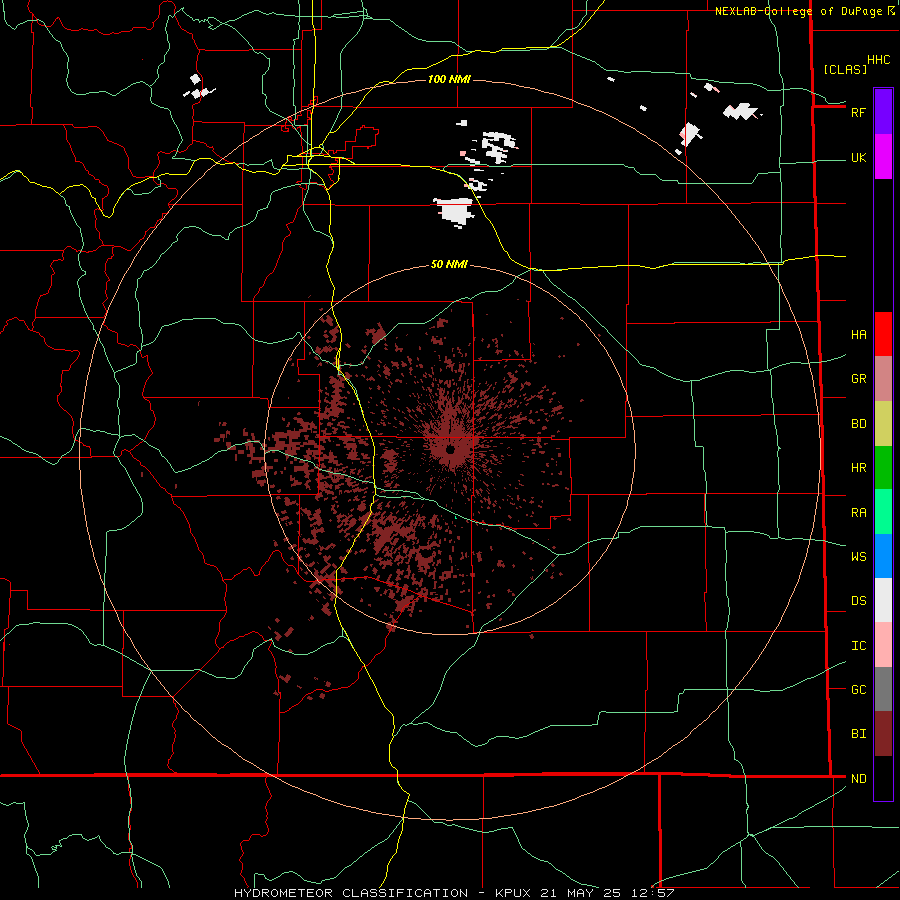Click the HR legend label
The height and width of the screenshot is (900, 900).
pos(858,468)
